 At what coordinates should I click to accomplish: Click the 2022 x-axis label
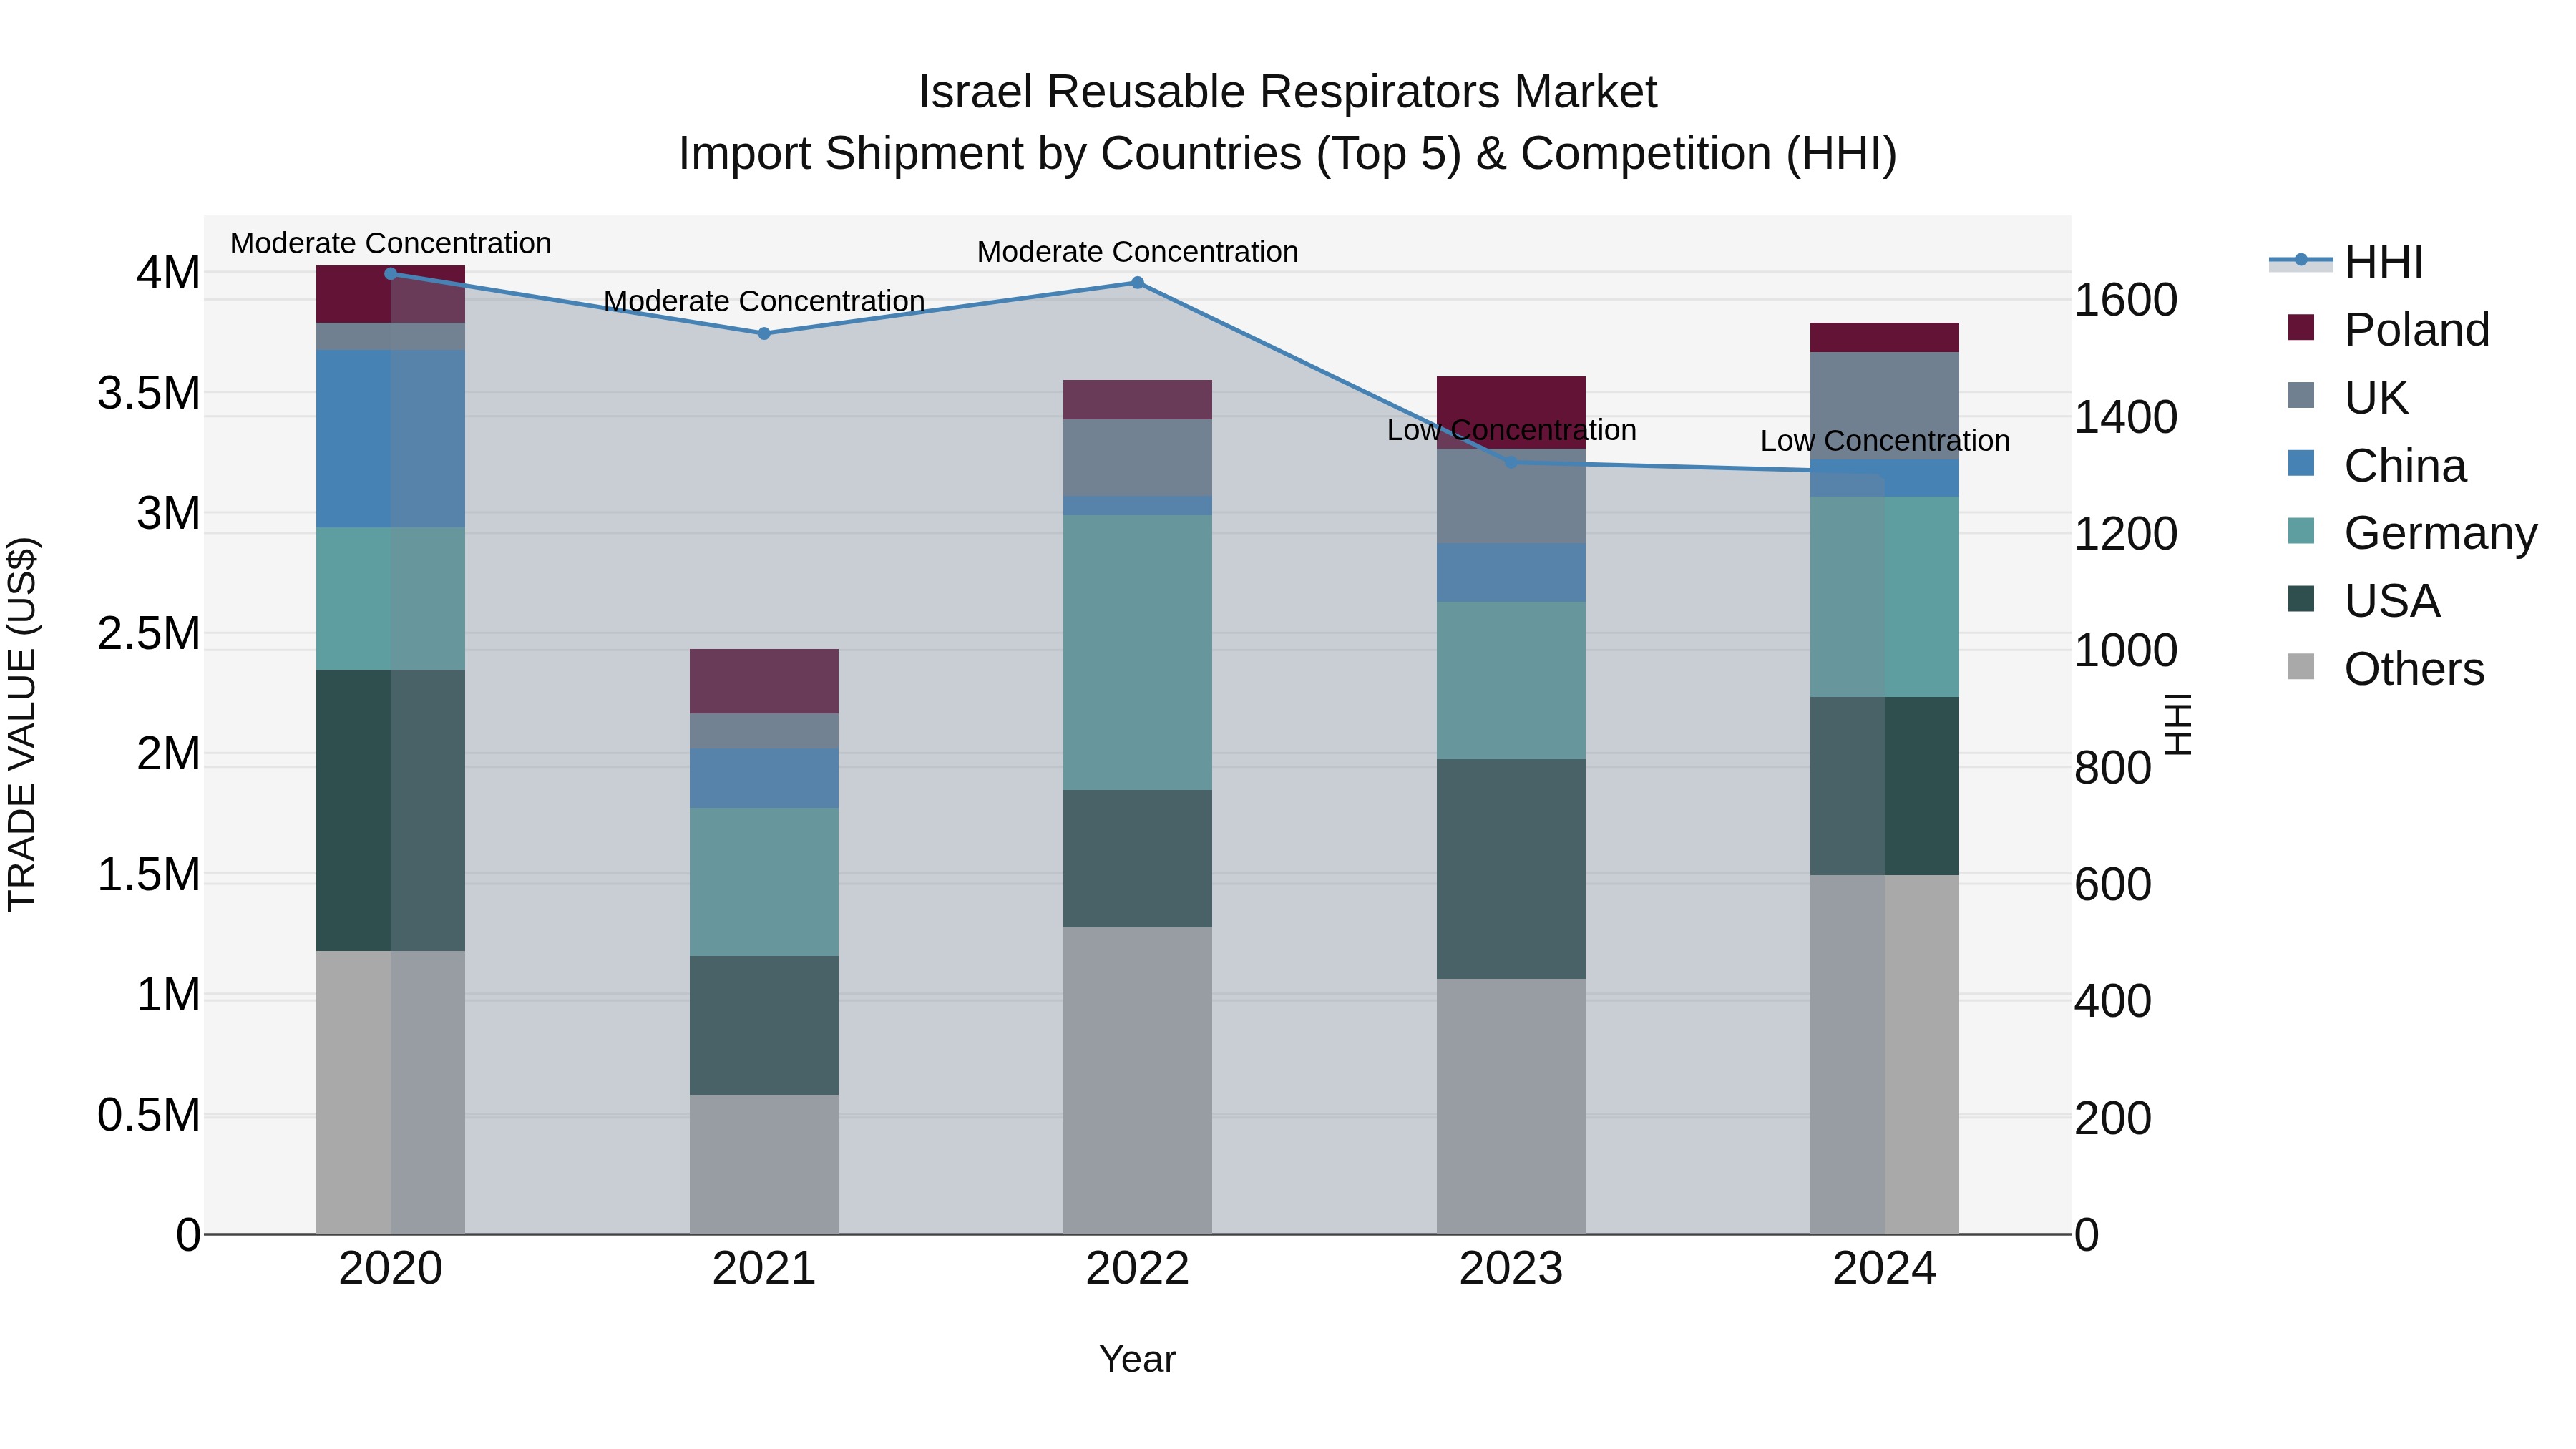[1137, 1268]
